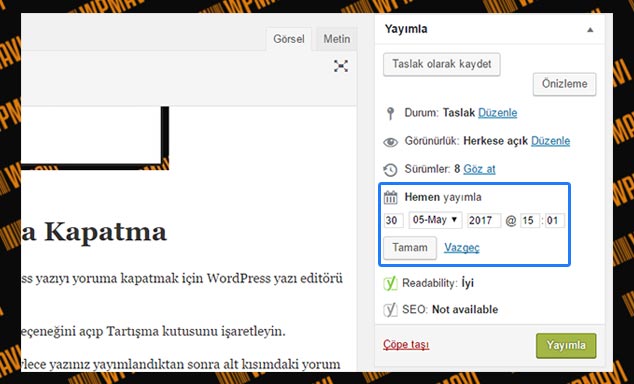This screenshot has width=634, height=384.
Task: Open the month dropdown showing 05-May
Action: point(435,220)
